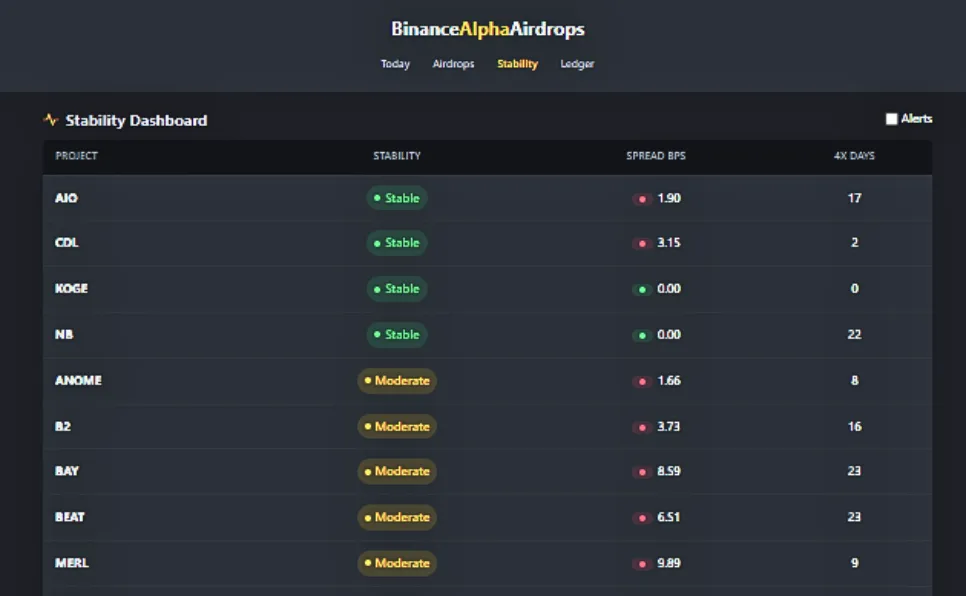Click the red spread indicator for BAY
966x596 pixels.
pos(642,472)
